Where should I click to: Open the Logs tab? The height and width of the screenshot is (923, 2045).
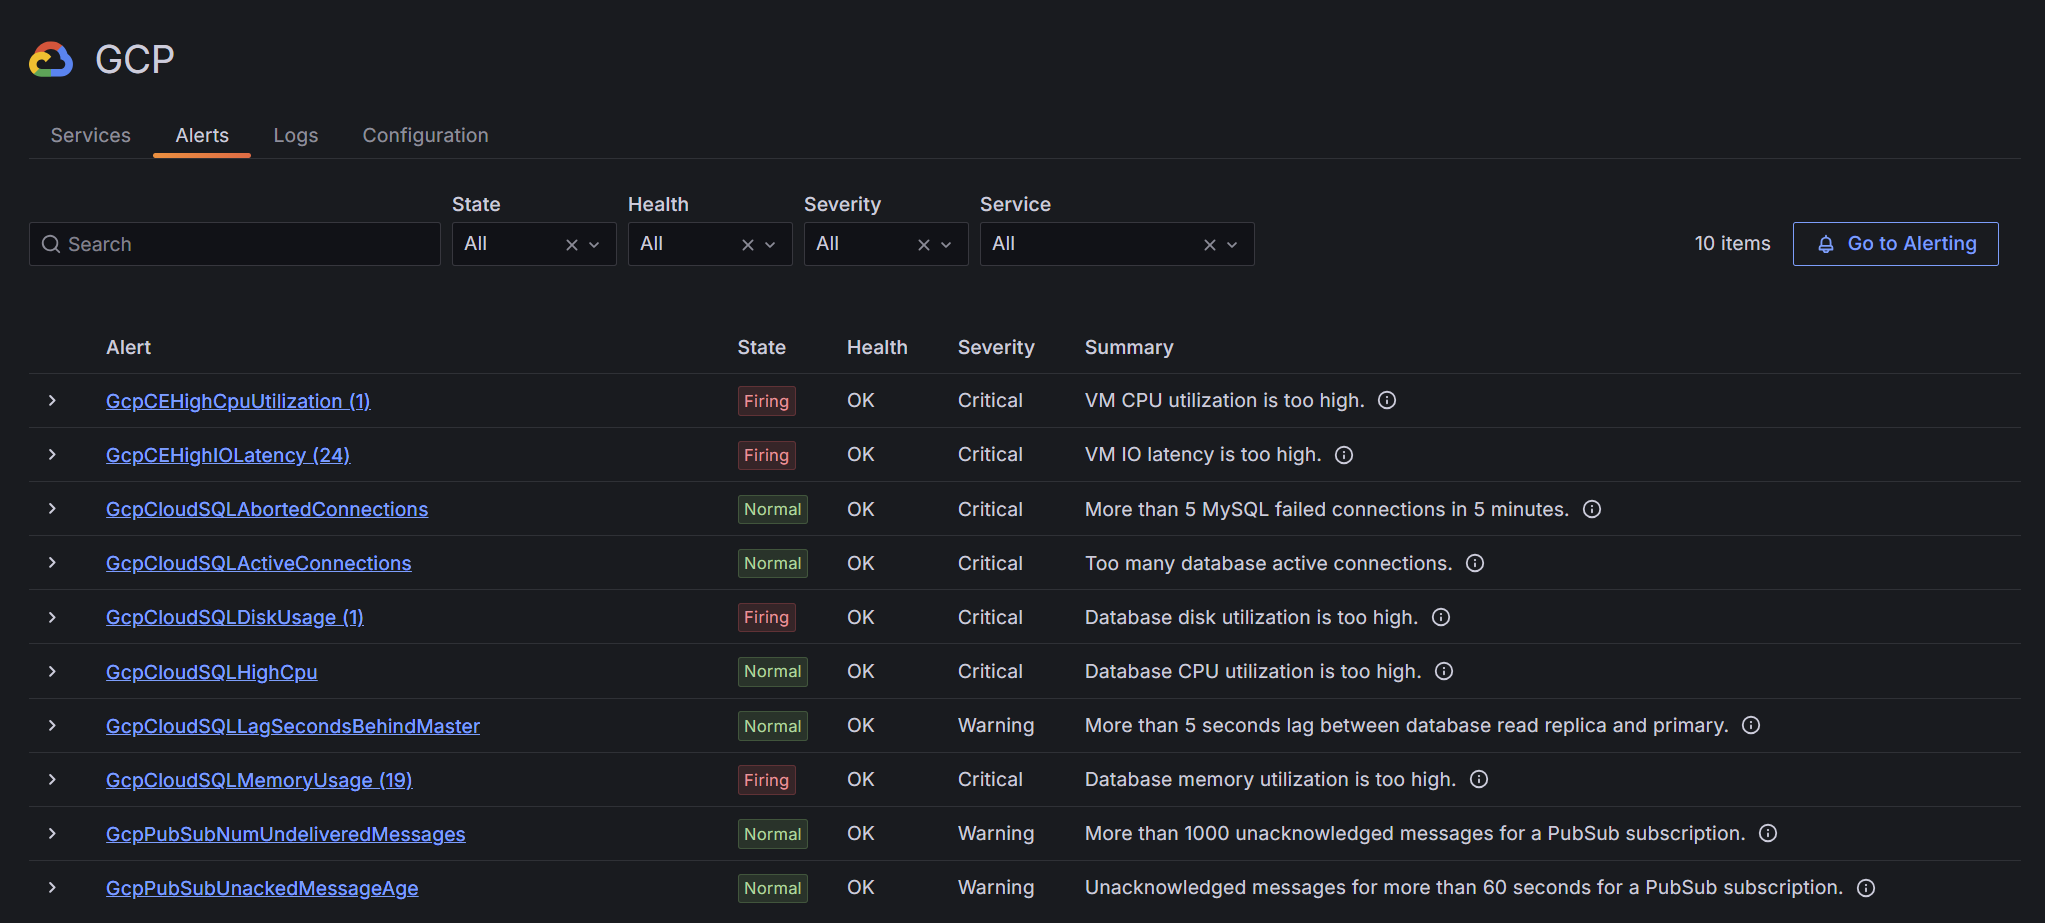coord(296,135)
